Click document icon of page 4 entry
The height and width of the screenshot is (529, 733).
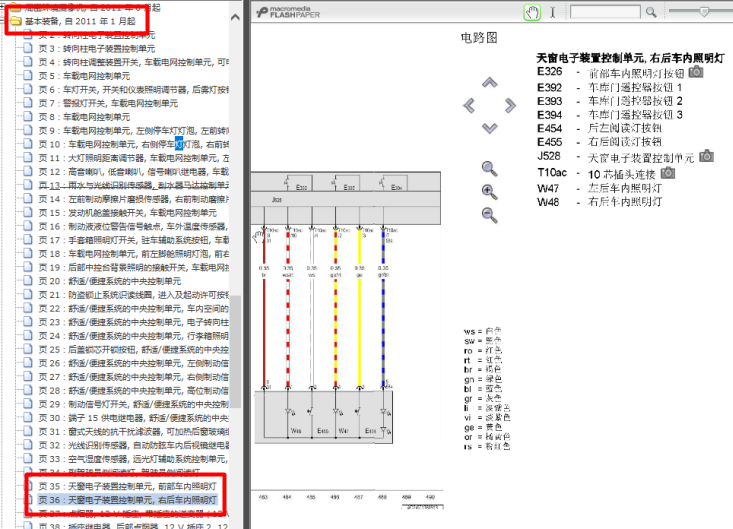tap(28, 62)
